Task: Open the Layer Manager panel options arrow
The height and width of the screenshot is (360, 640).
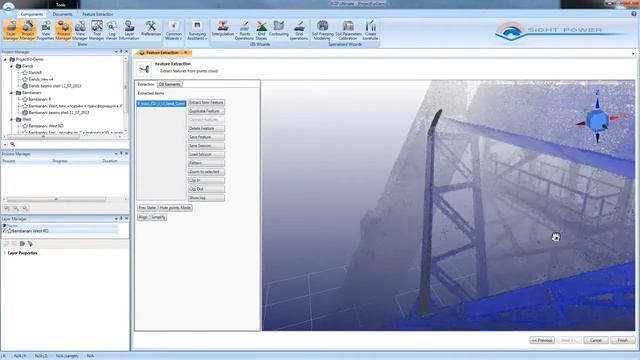Action: tap(116, 219)
